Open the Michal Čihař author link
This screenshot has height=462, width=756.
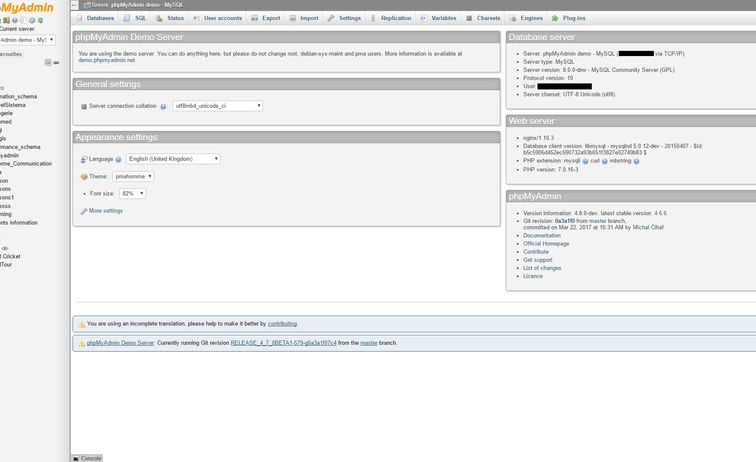pos(648,227)
